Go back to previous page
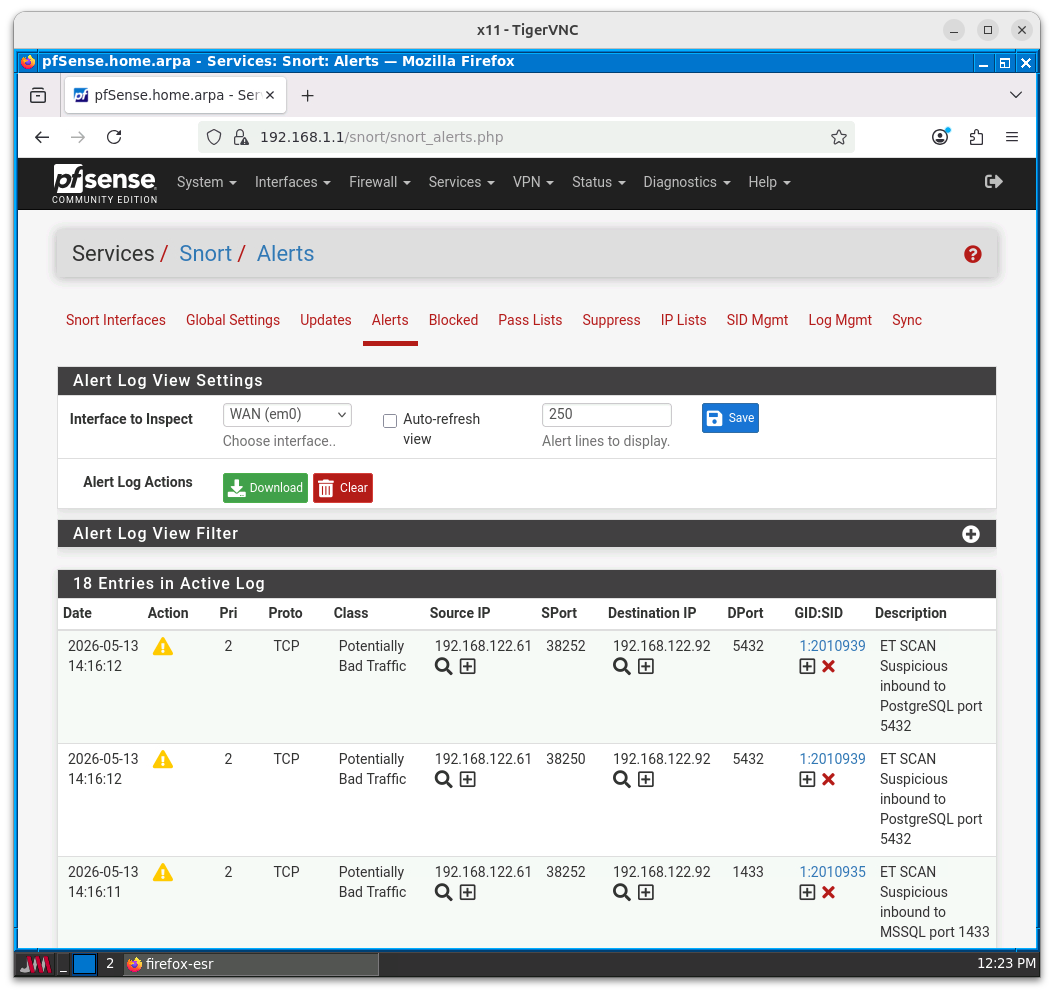The width and height of the screenshot is (1054, 994). click(x=42, y=137)
